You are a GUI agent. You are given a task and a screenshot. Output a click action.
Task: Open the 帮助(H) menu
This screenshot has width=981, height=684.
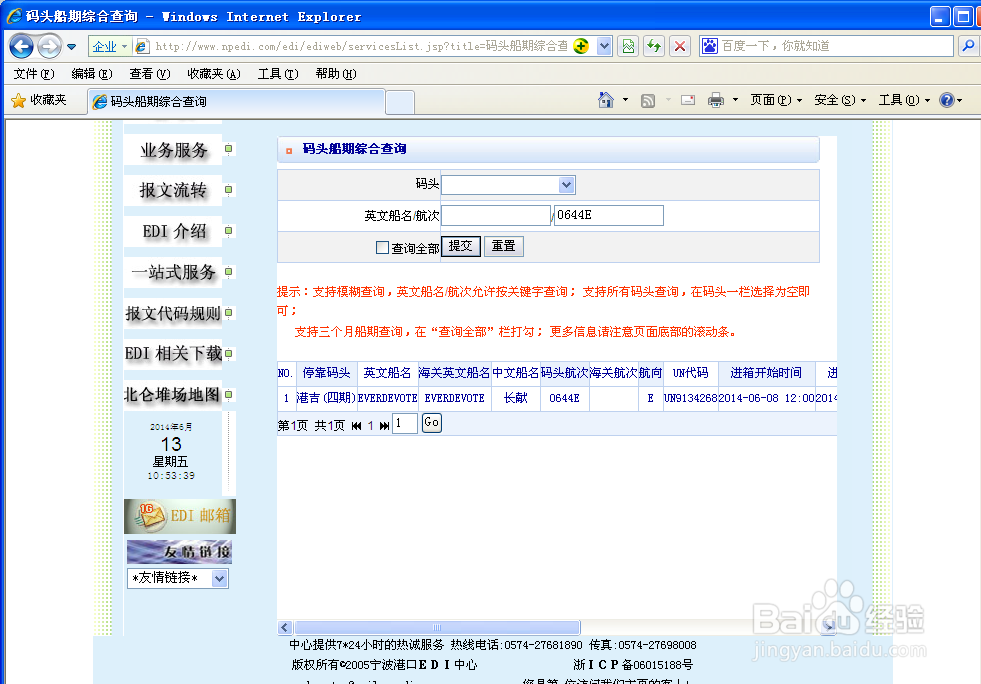(336, 74)
